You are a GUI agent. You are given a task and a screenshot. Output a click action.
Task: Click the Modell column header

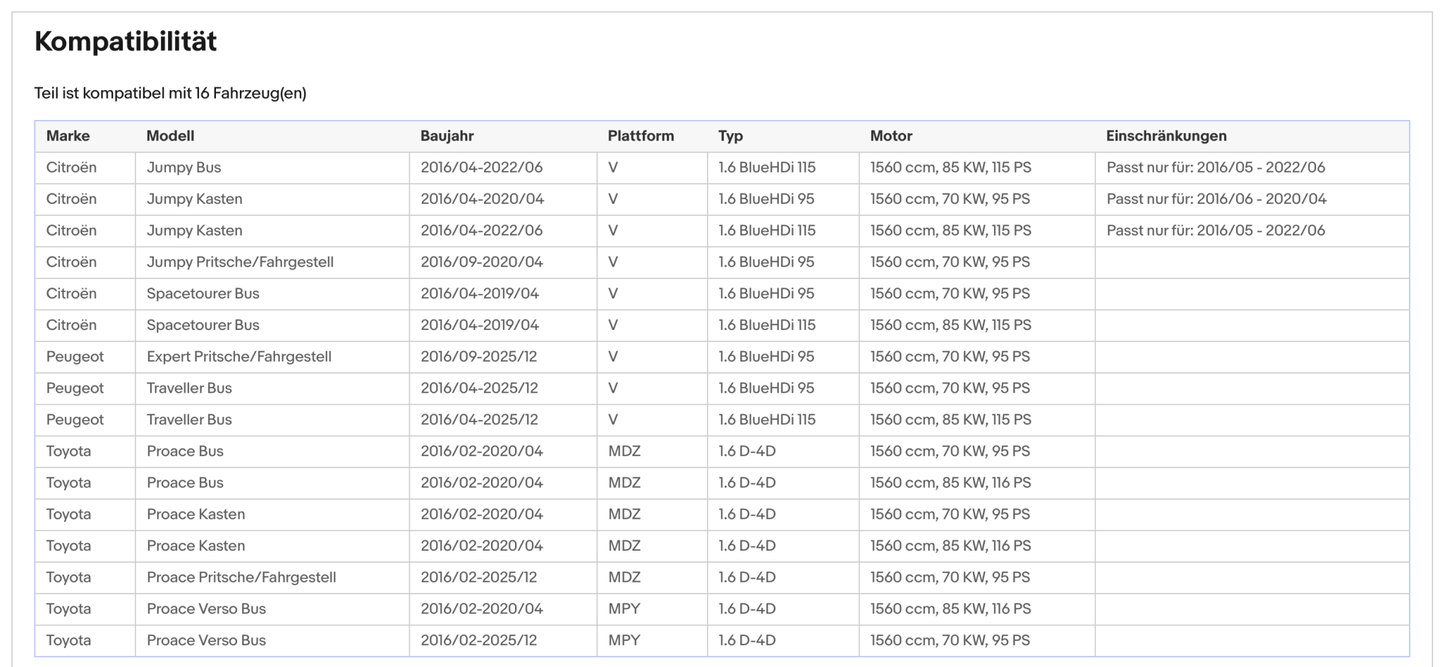tap(170, 136)
